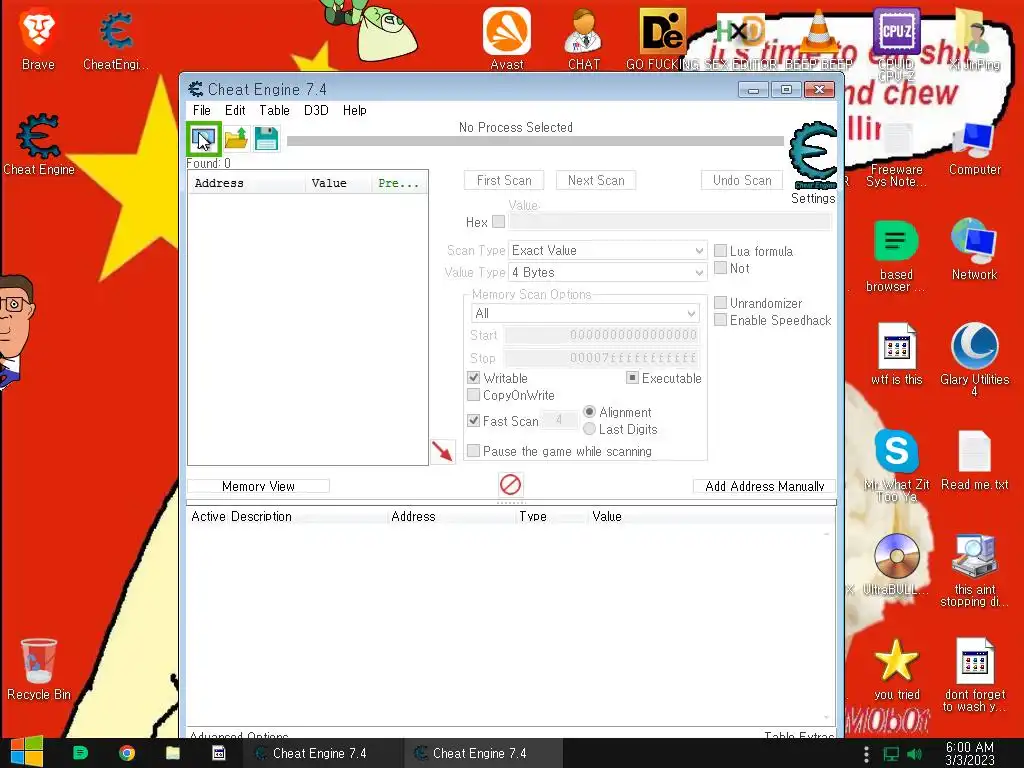1024x768 pixels.
Task: Open Chrome from the taskbar
Action: (127, 753)
